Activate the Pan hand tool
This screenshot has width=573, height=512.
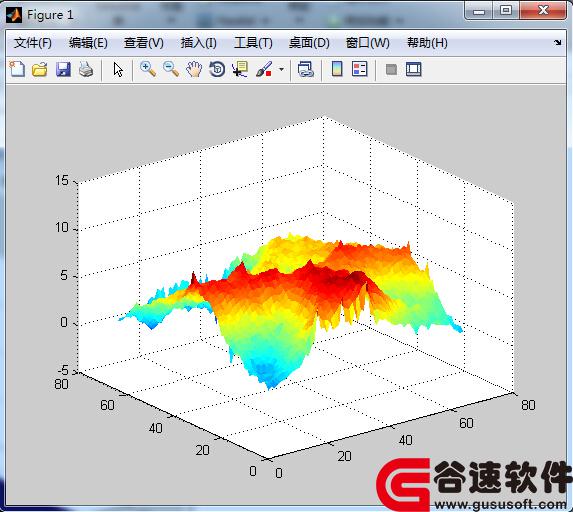[x=194, y=69]
